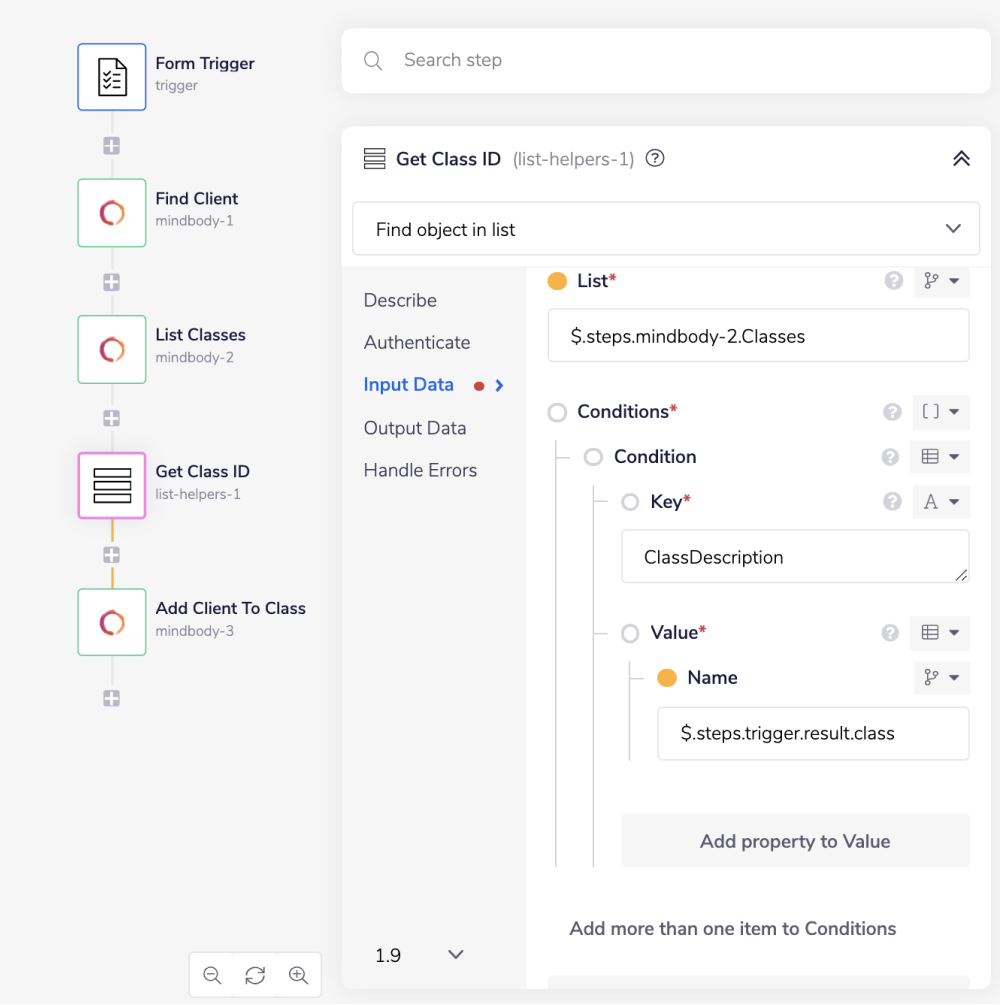Click the zoom out magnifier icon
This screenshot has height=1005, width=1000.
click(x=212, y=975)
